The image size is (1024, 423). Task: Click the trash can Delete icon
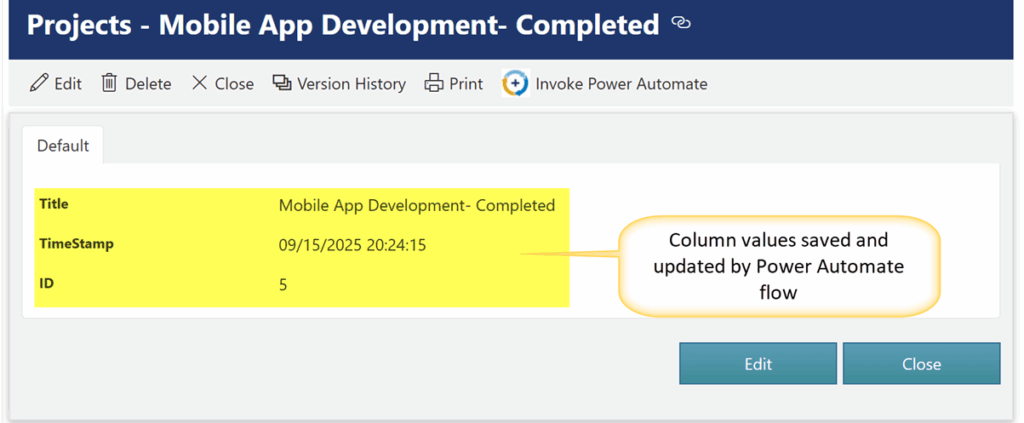pos(110,84)
